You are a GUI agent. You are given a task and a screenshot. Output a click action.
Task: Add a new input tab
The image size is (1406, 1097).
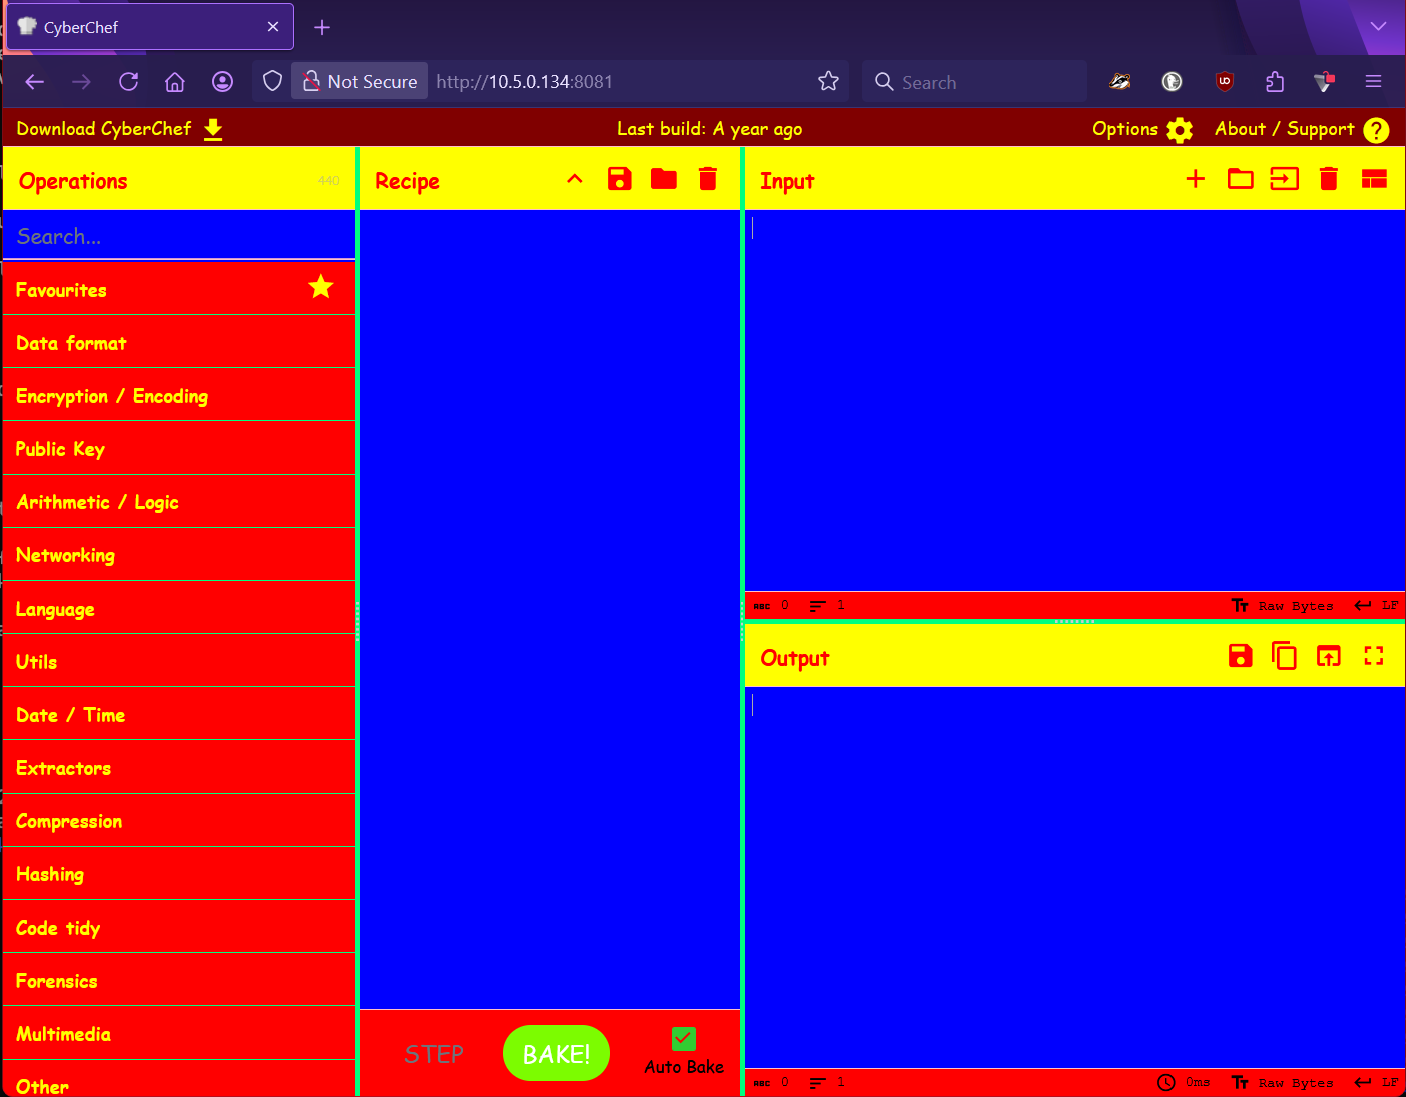pos(1195,179)
